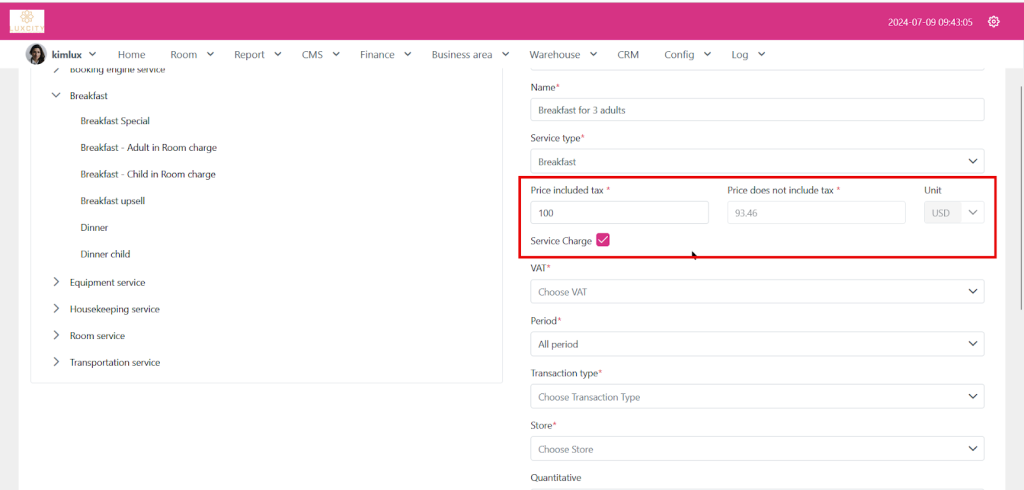Viewport: 1024px width, 490px height.
Task: Select Dinner child service item
Action: [105, 254]
